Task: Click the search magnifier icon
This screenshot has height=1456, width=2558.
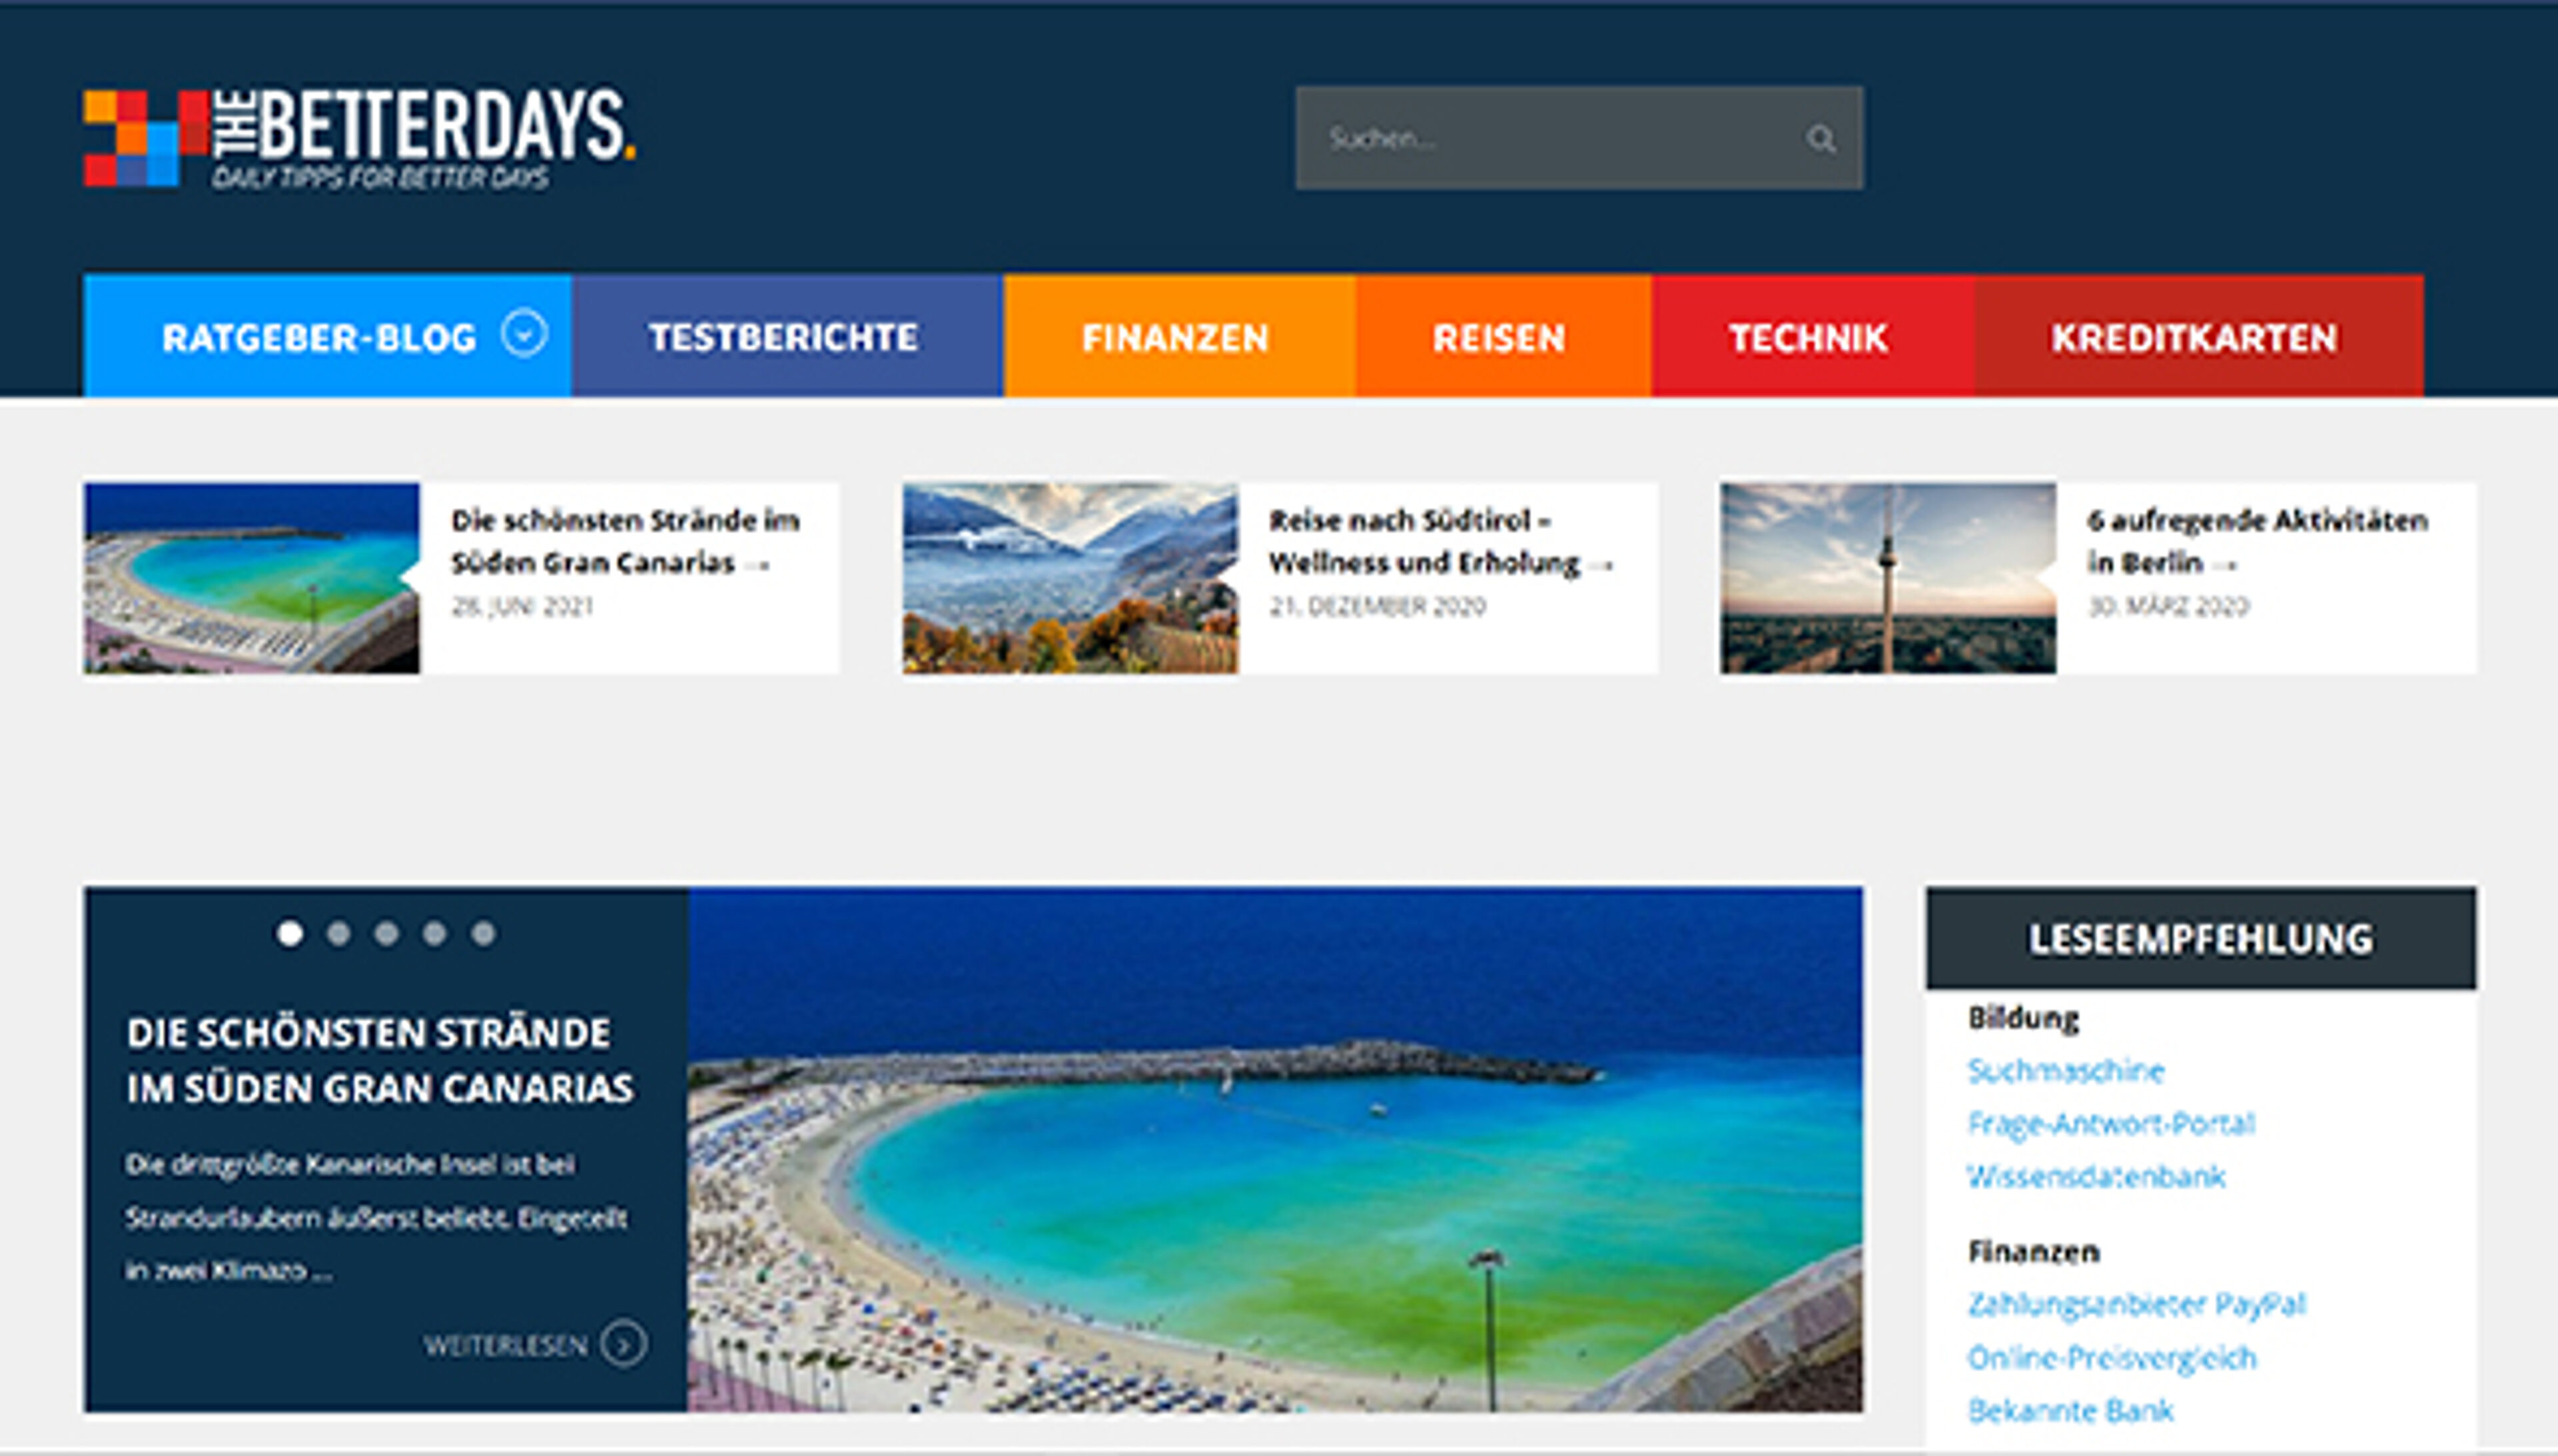Action: pos(1820,139)
